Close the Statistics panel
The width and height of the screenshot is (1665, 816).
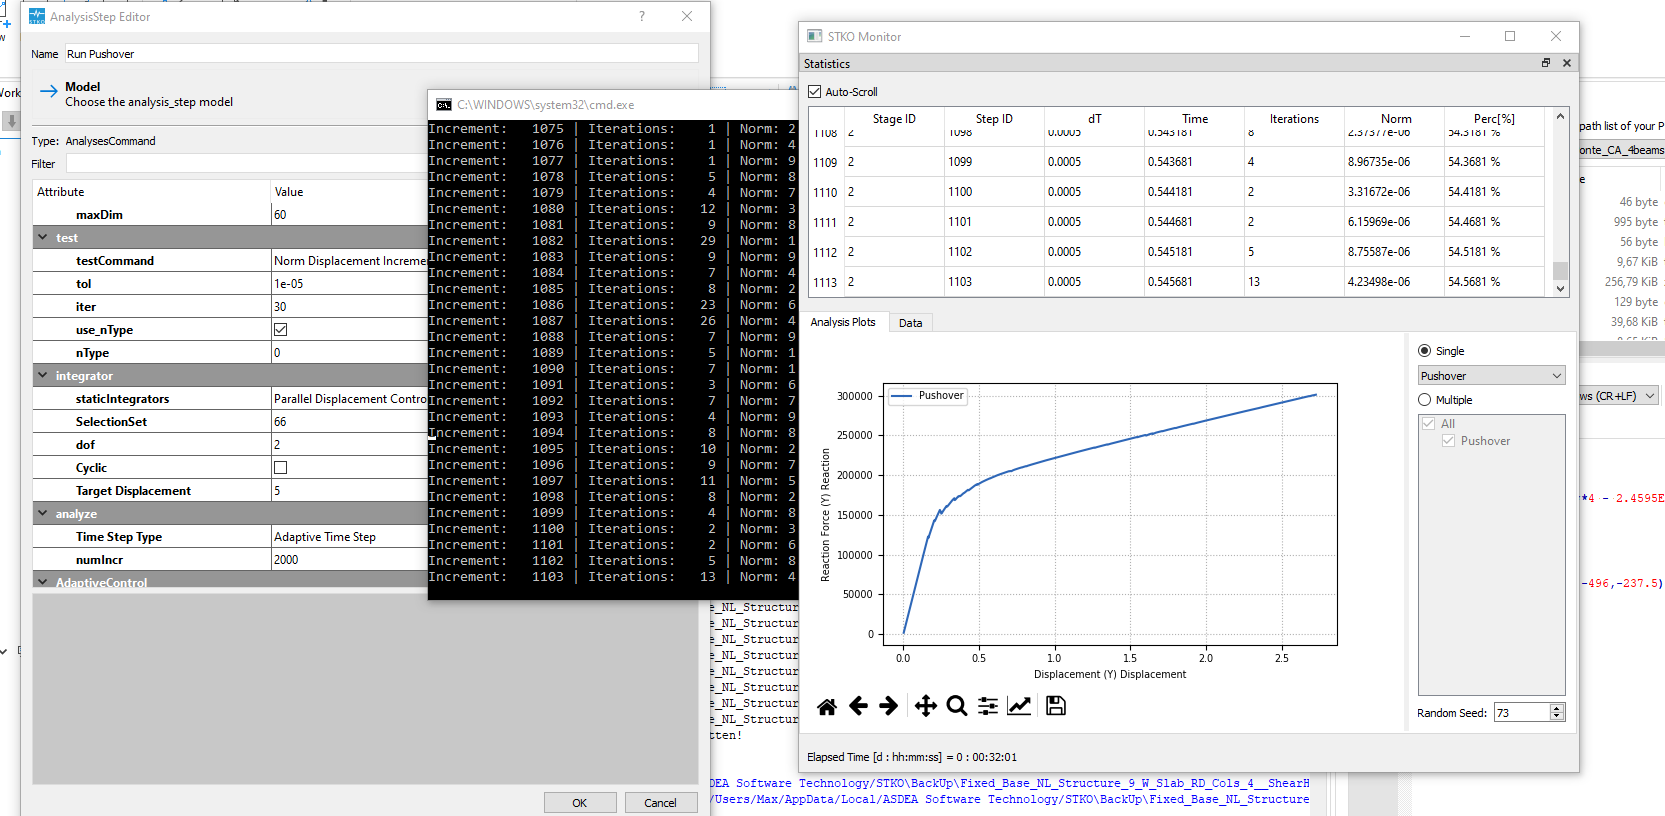pyautogui.click(x=1567, y=63)
